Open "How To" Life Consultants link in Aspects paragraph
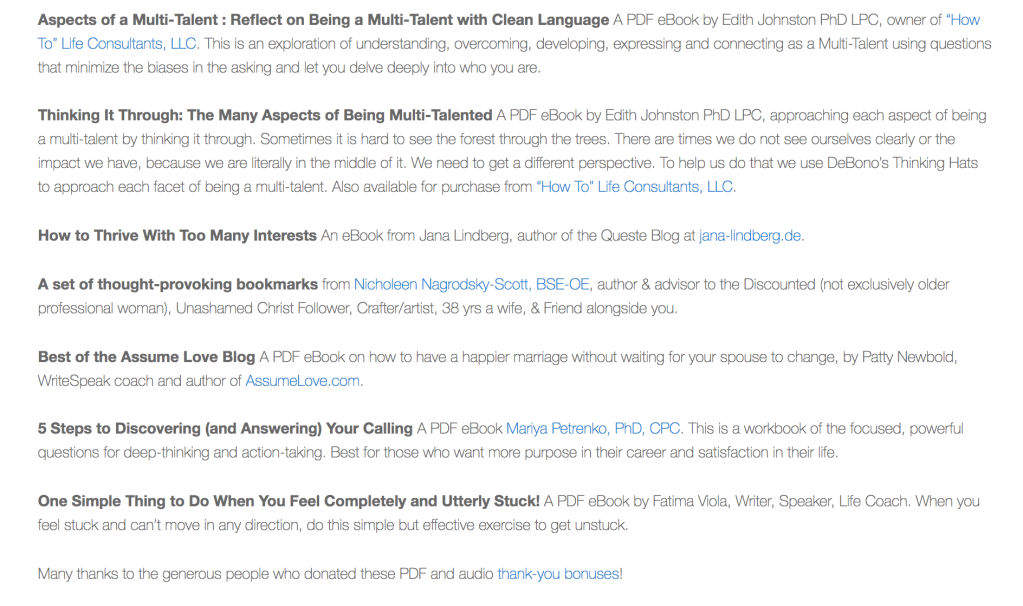This screenshot has height=606, width=1023. (120, 44)
